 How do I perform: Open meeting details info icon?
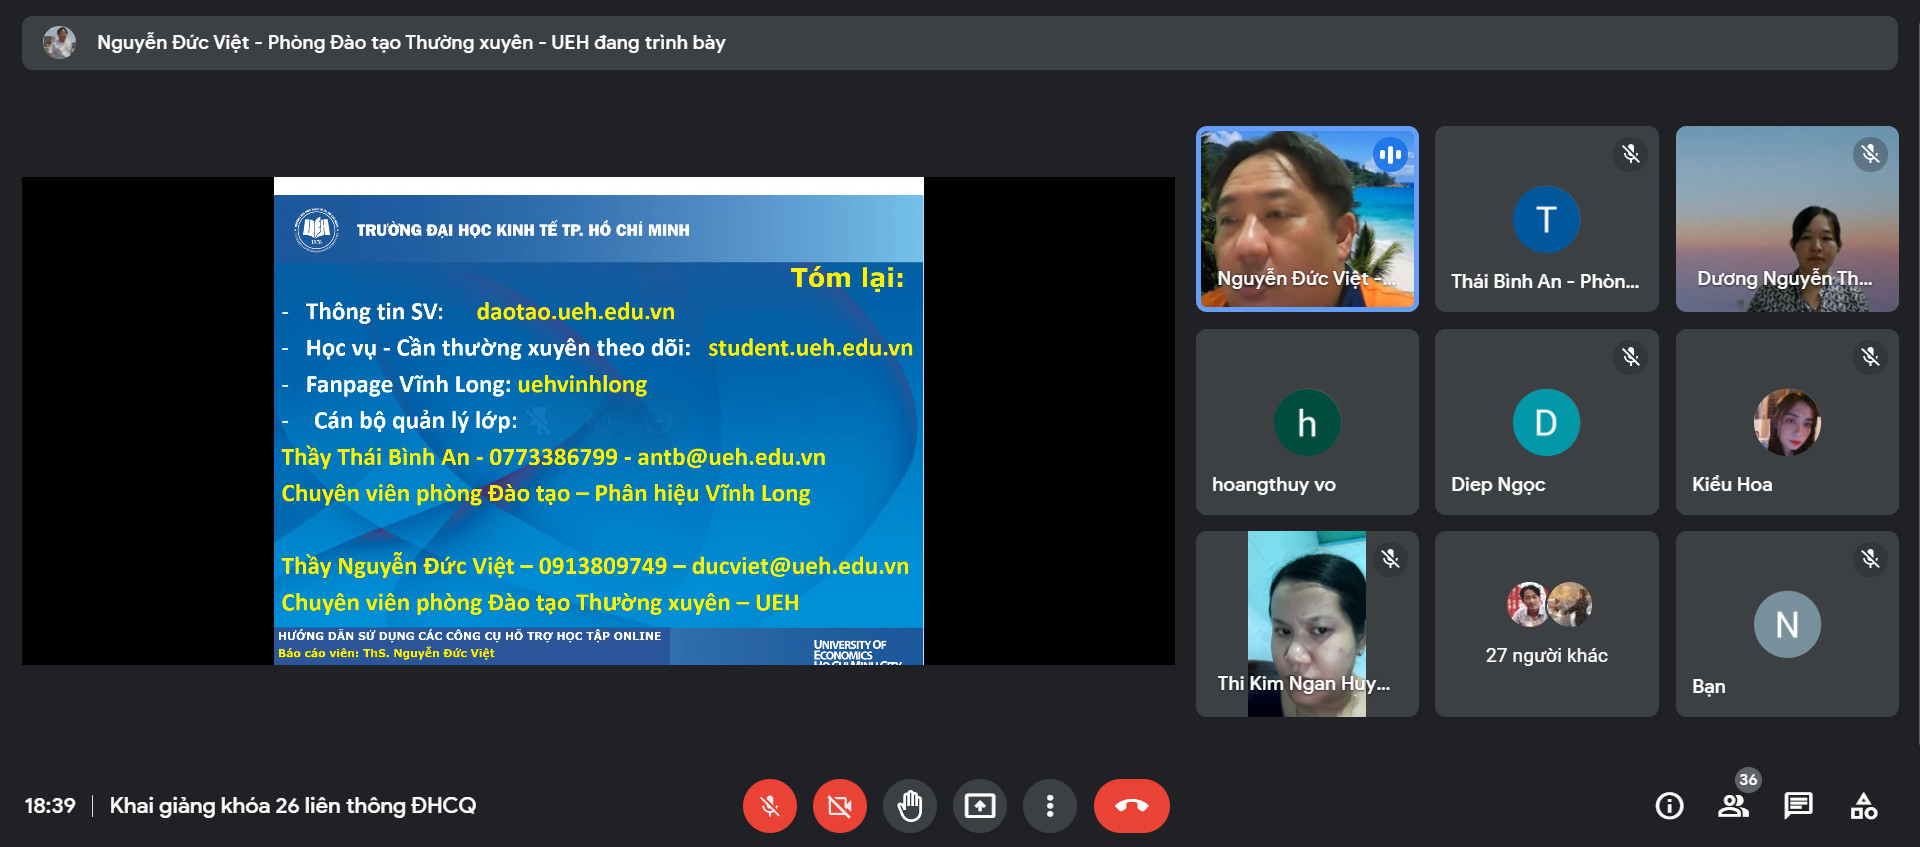1669,806
